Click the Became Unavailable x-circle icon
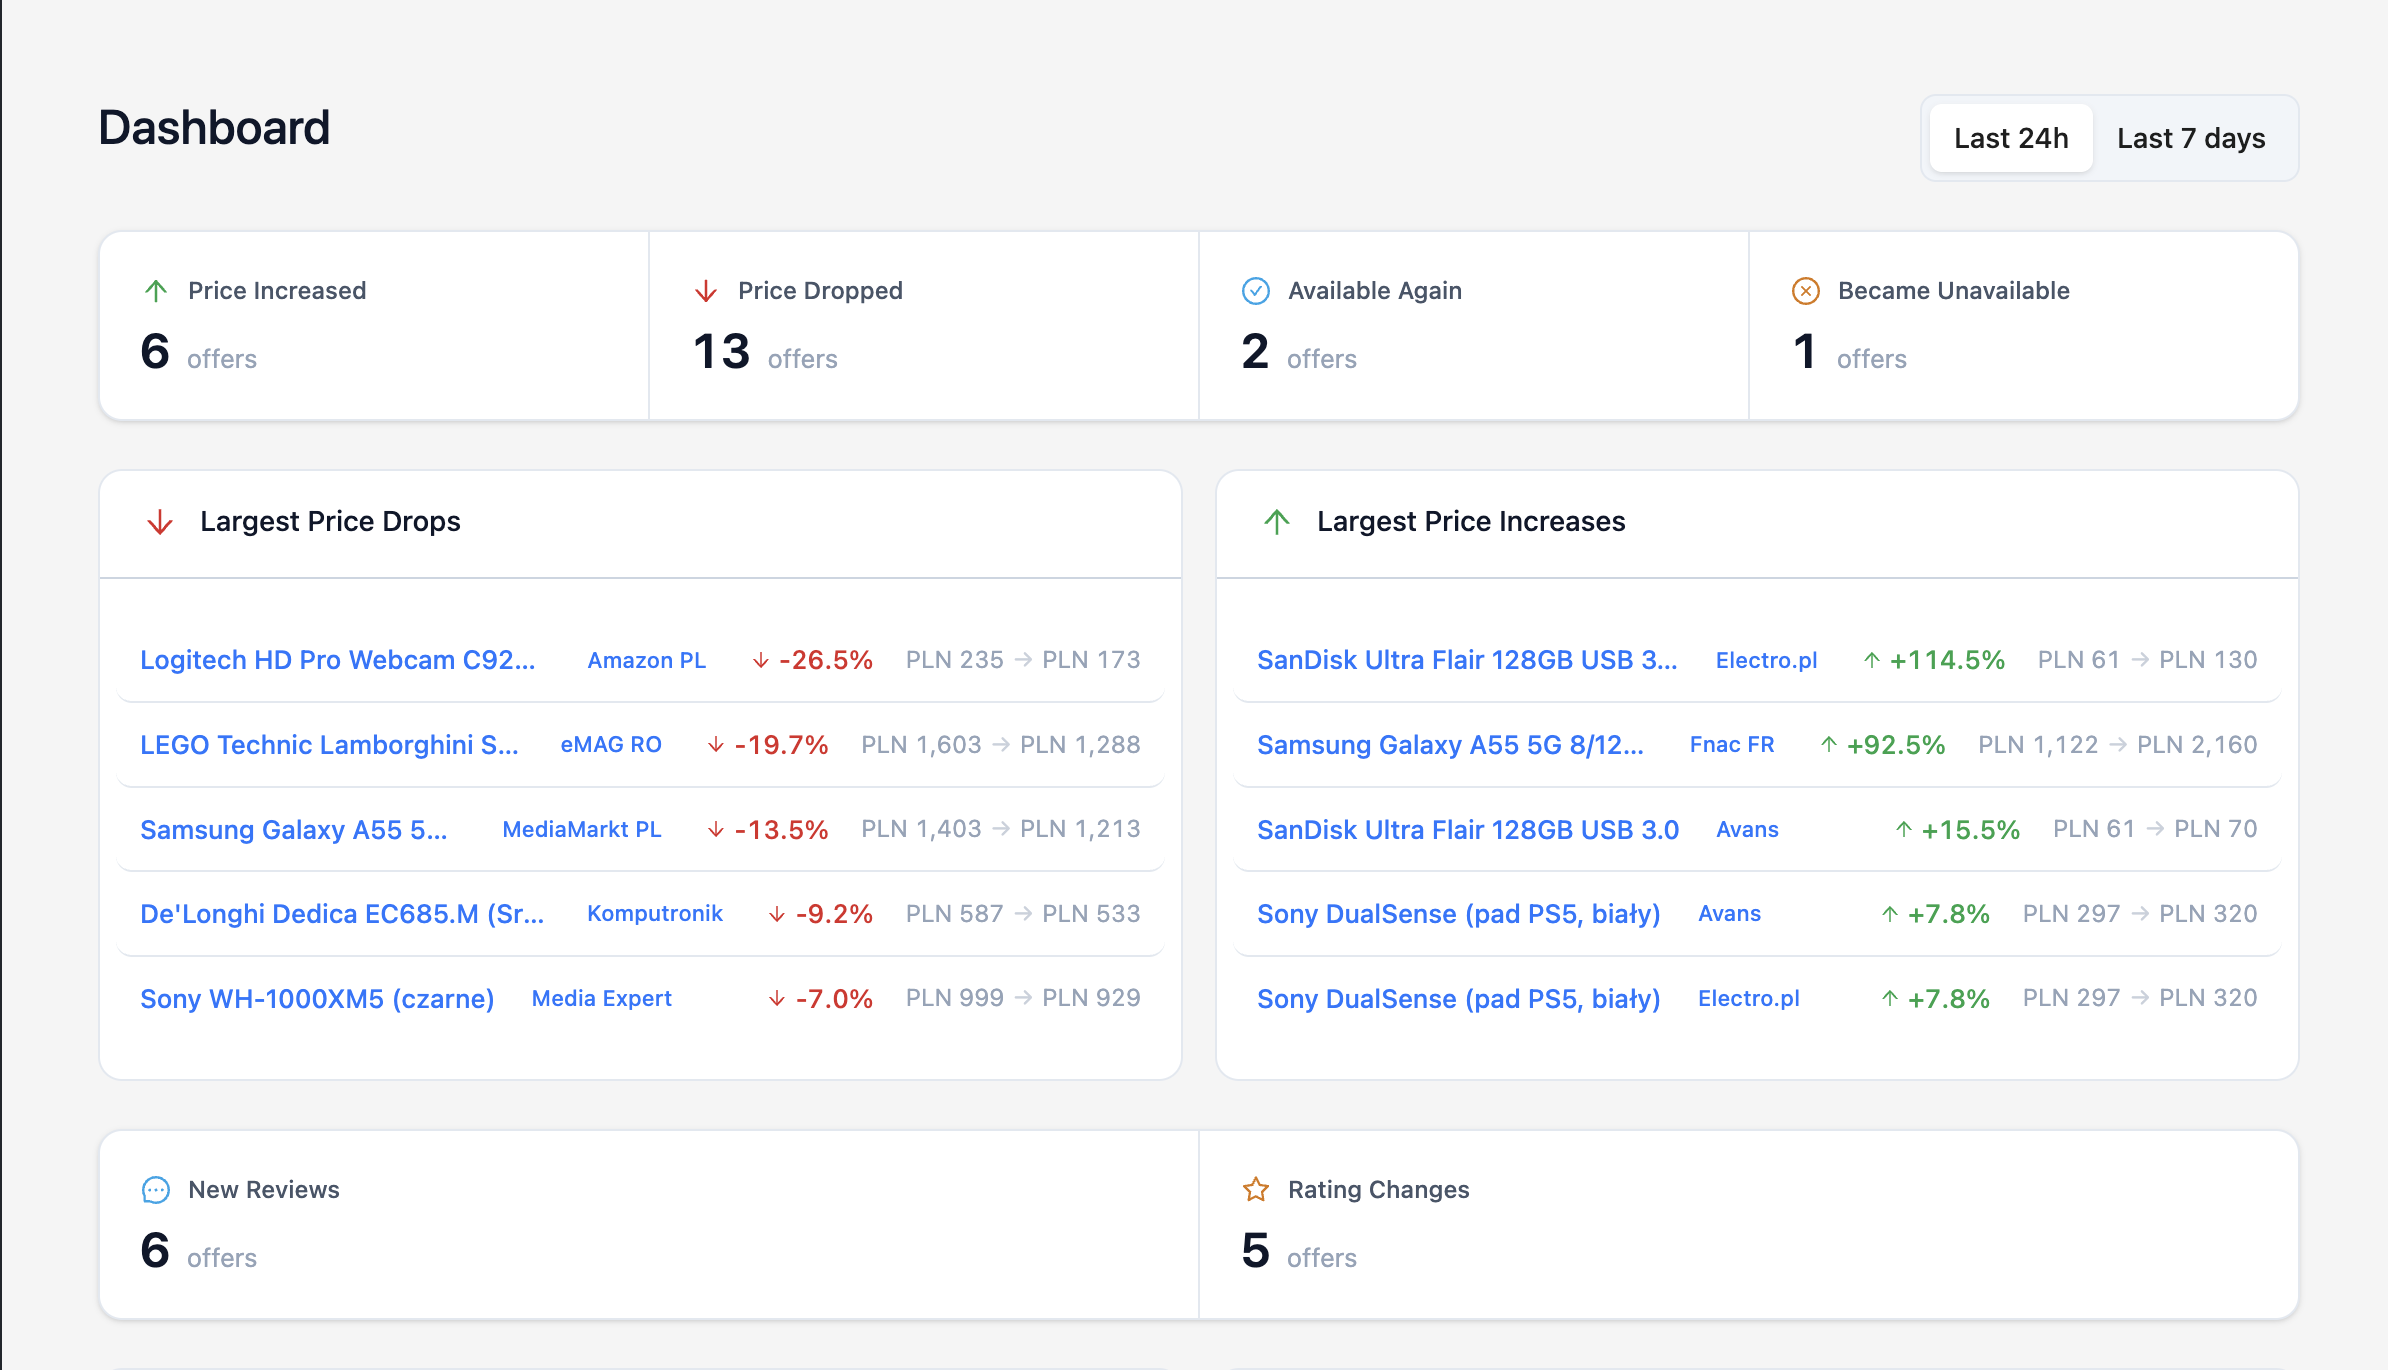 [1806, 291]
